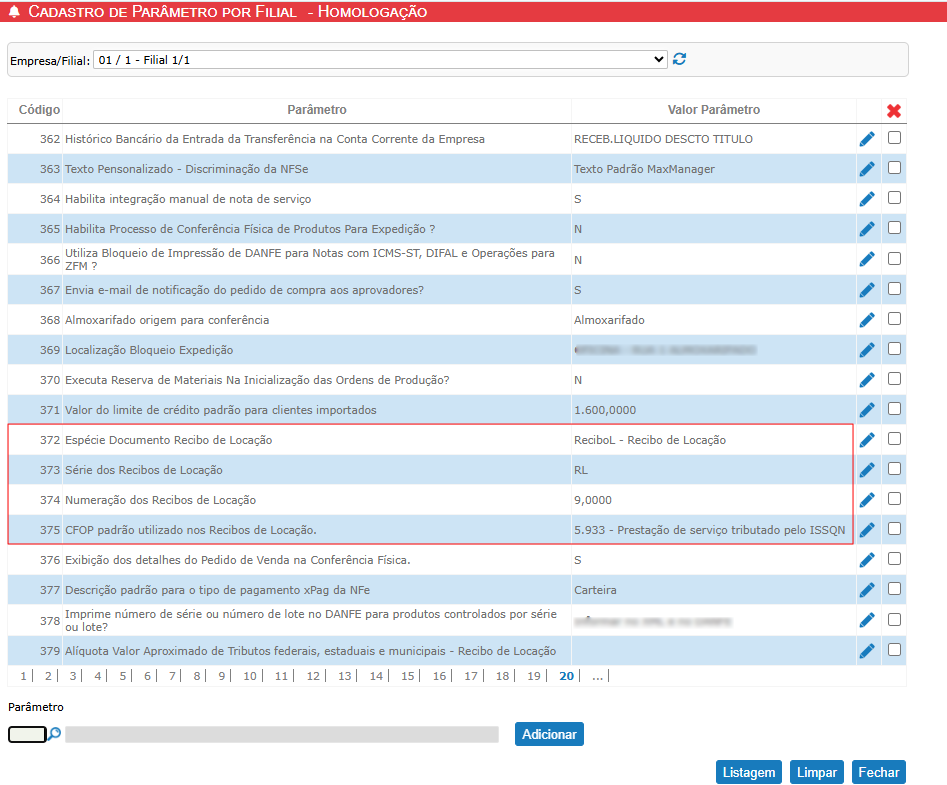Check the box for parameter 362
Image resolution: width=947 pixels, height=785 pixels.
coord(894,138)
